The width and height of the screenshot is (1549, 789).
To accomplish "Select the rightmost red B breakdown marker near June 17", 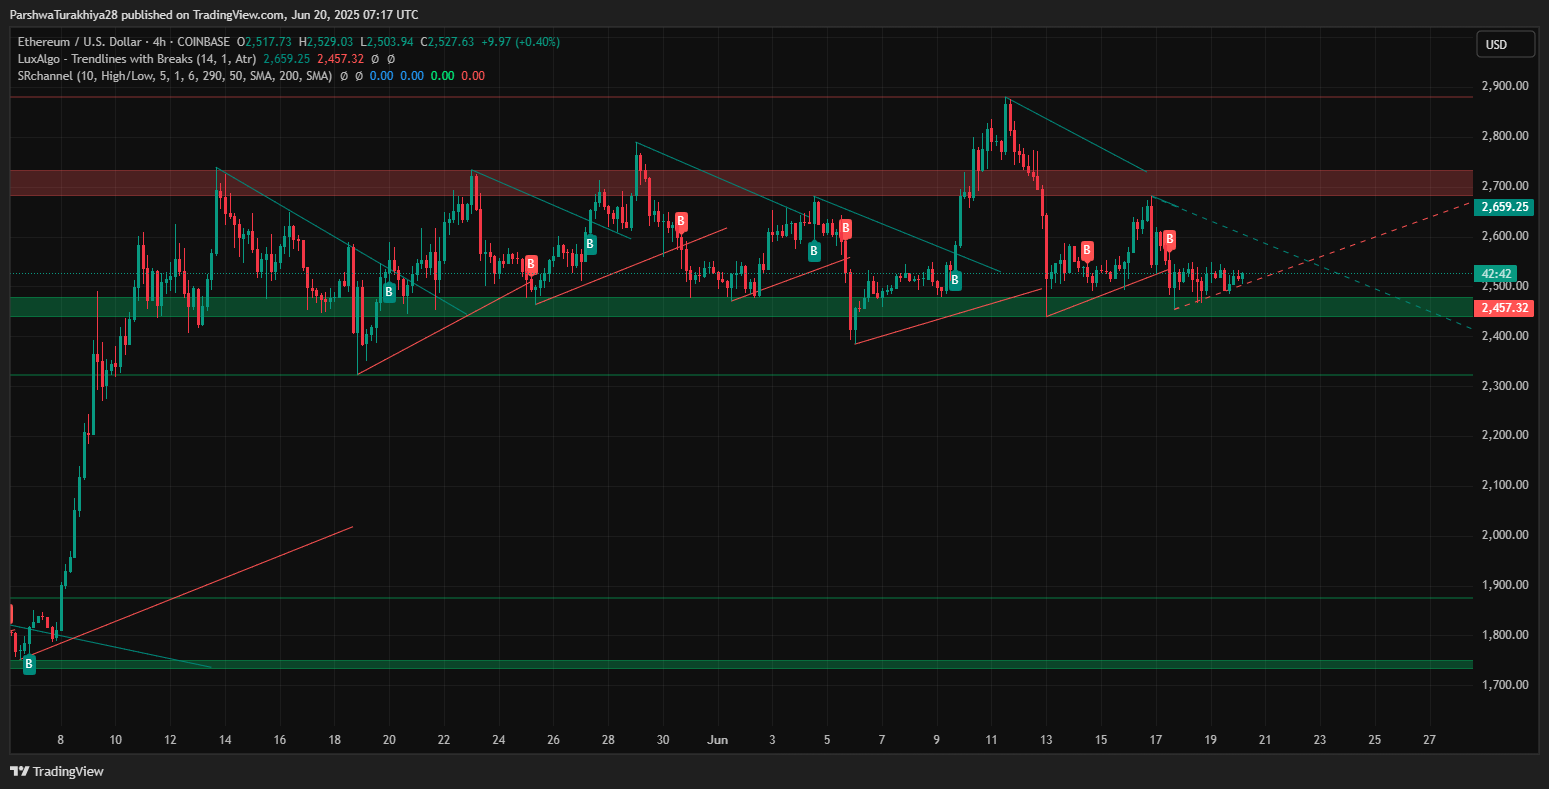I will tap(1168, 240).
